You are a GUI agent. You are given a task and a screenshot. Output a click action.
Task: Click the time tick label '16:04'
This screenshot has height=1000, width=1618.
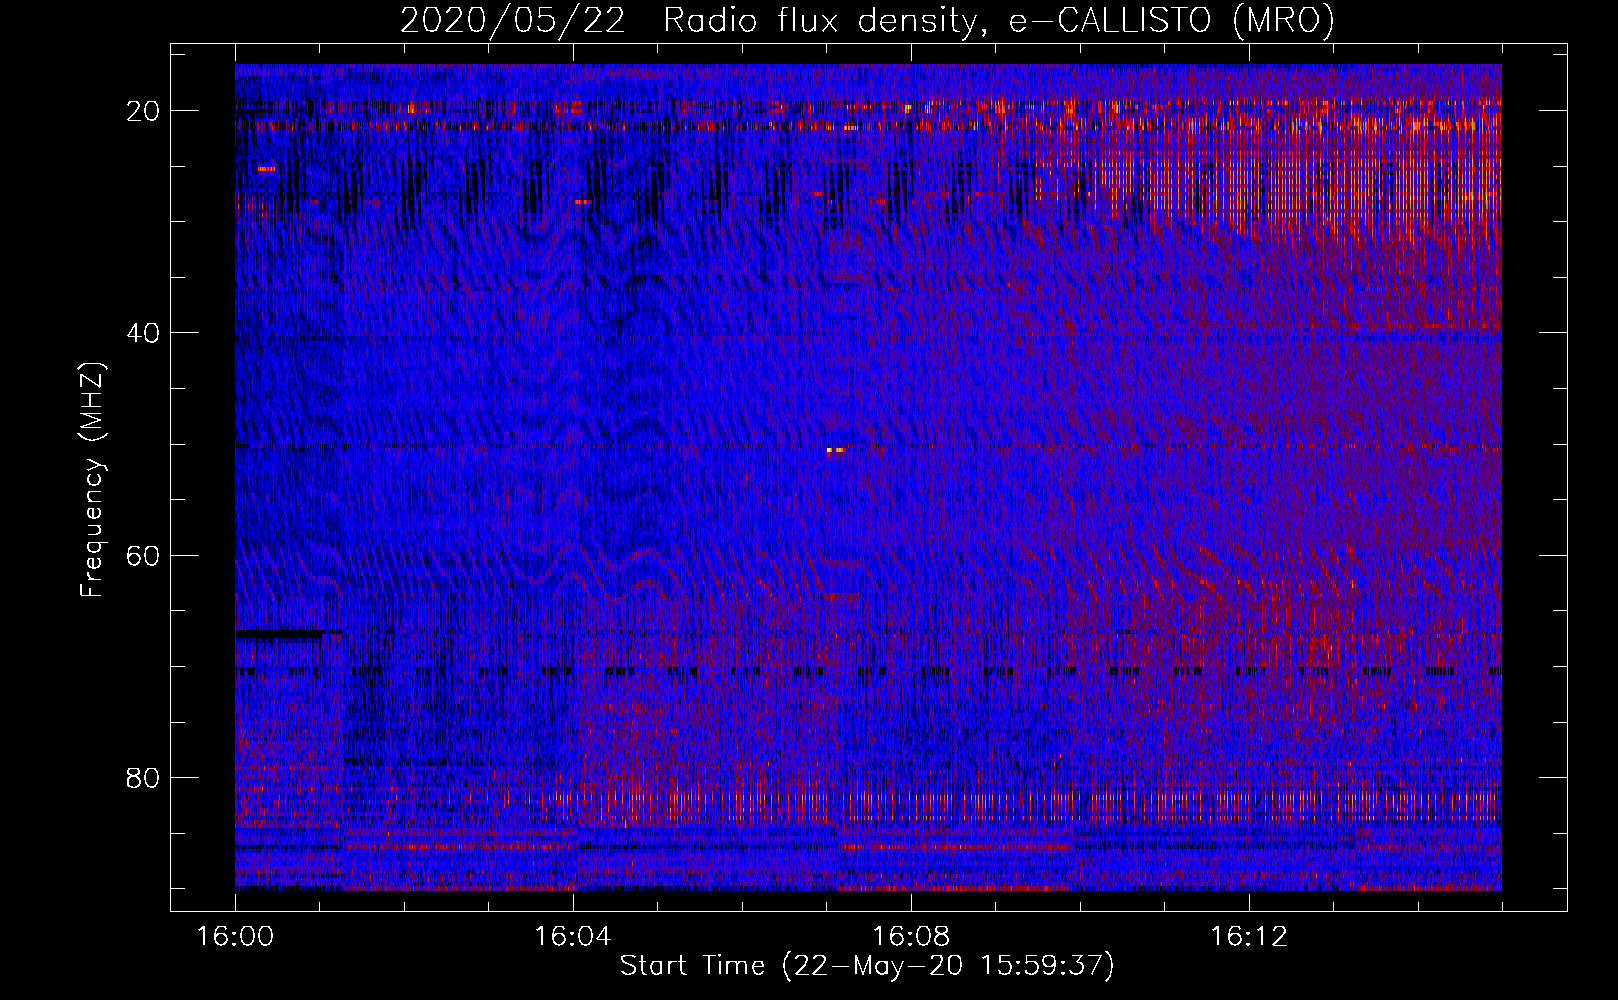(x=573, y=937)
